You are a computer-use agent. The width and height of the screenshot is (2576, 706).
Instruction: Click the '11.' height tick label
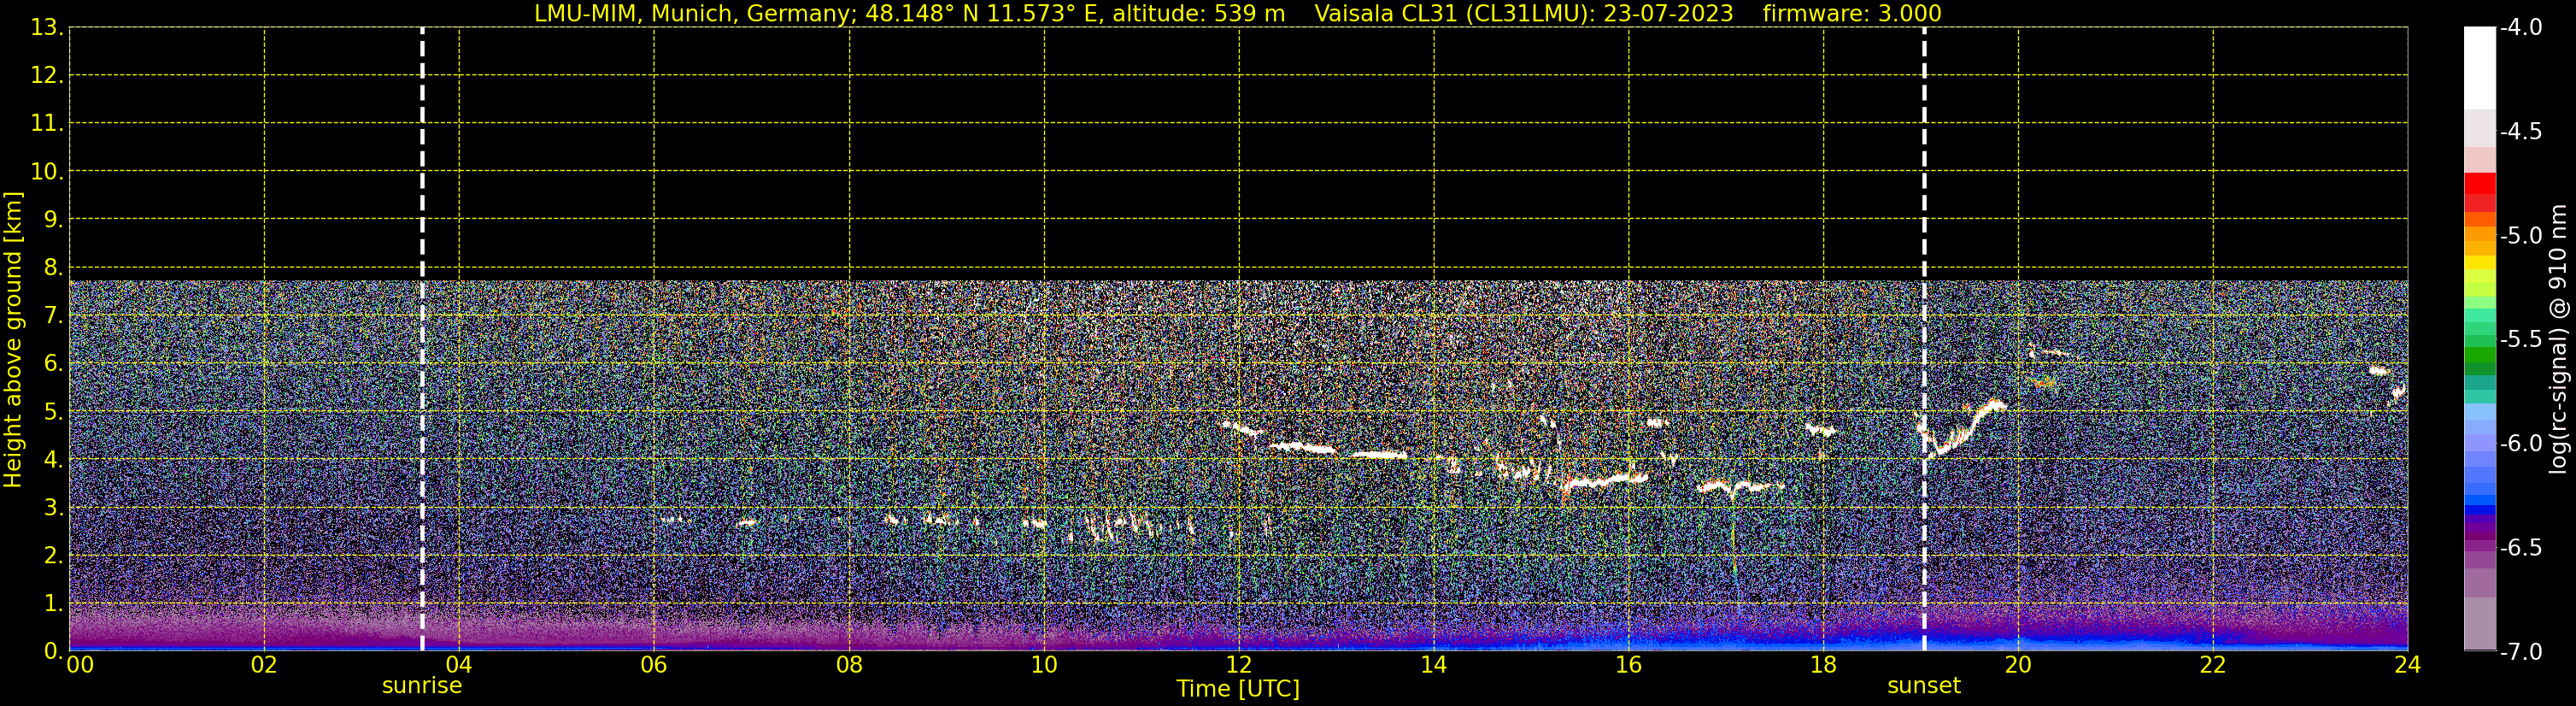tap(47, 124)
